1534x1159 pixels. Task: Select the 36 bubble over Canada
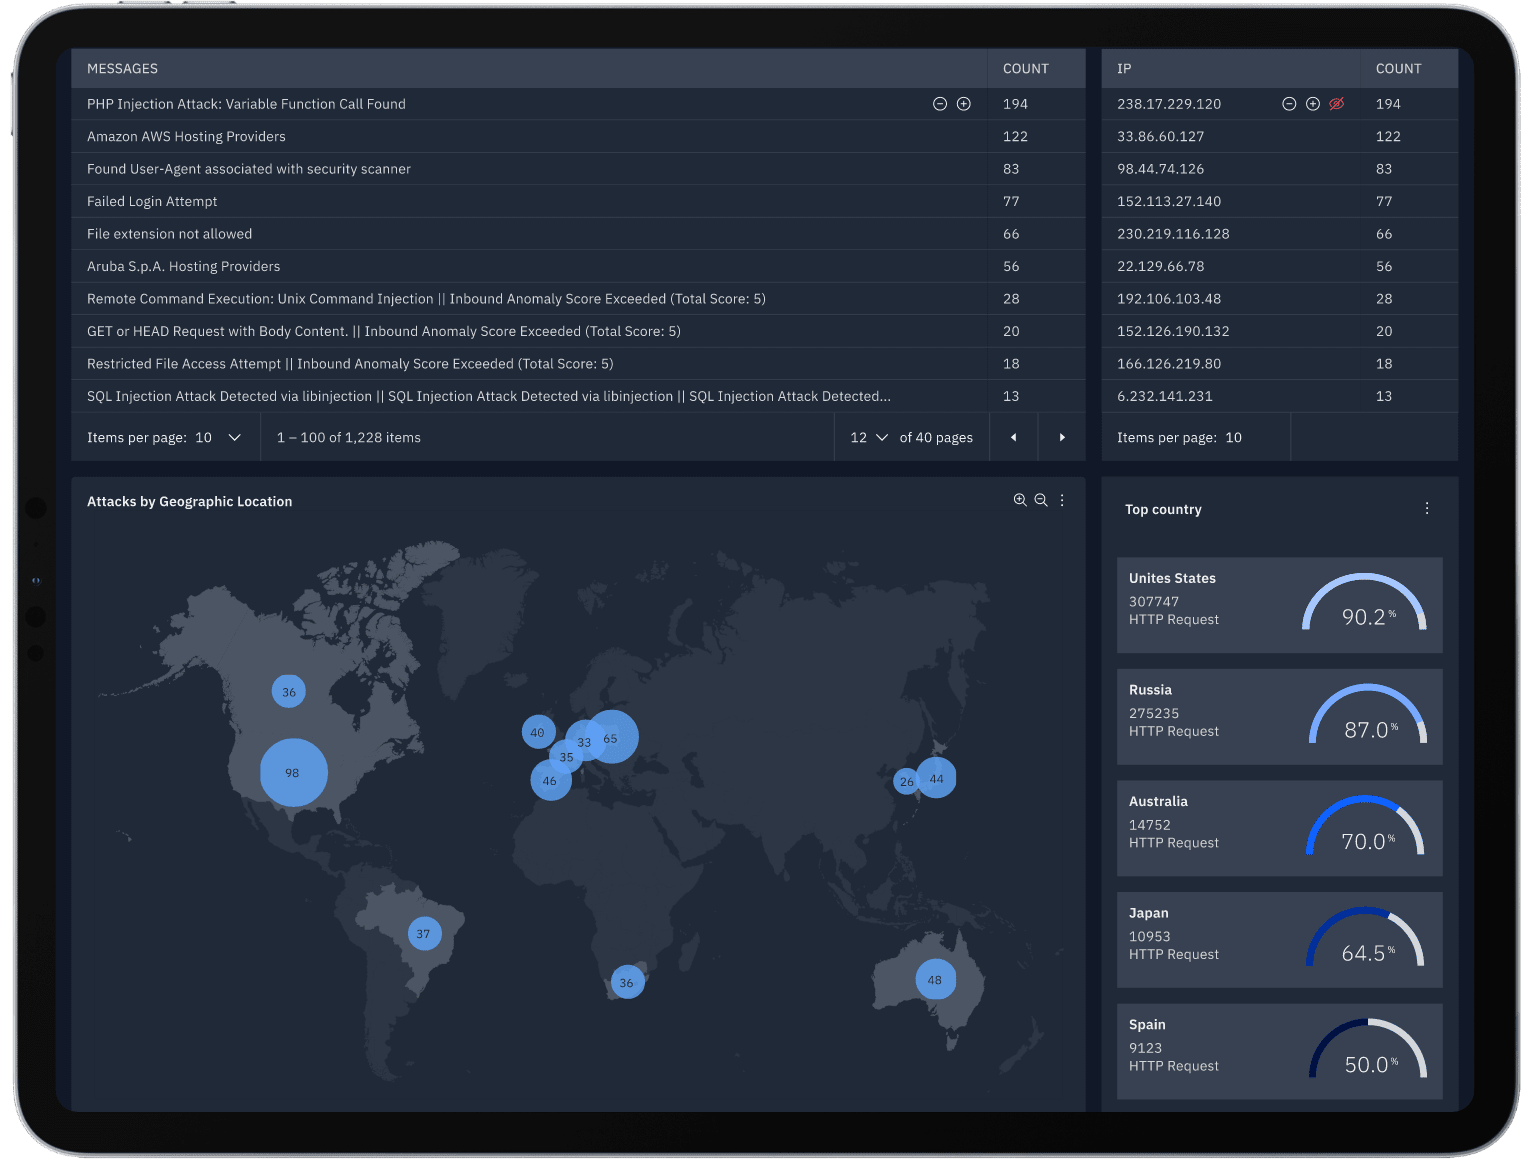pyautogui.click(x=289, y=691)
